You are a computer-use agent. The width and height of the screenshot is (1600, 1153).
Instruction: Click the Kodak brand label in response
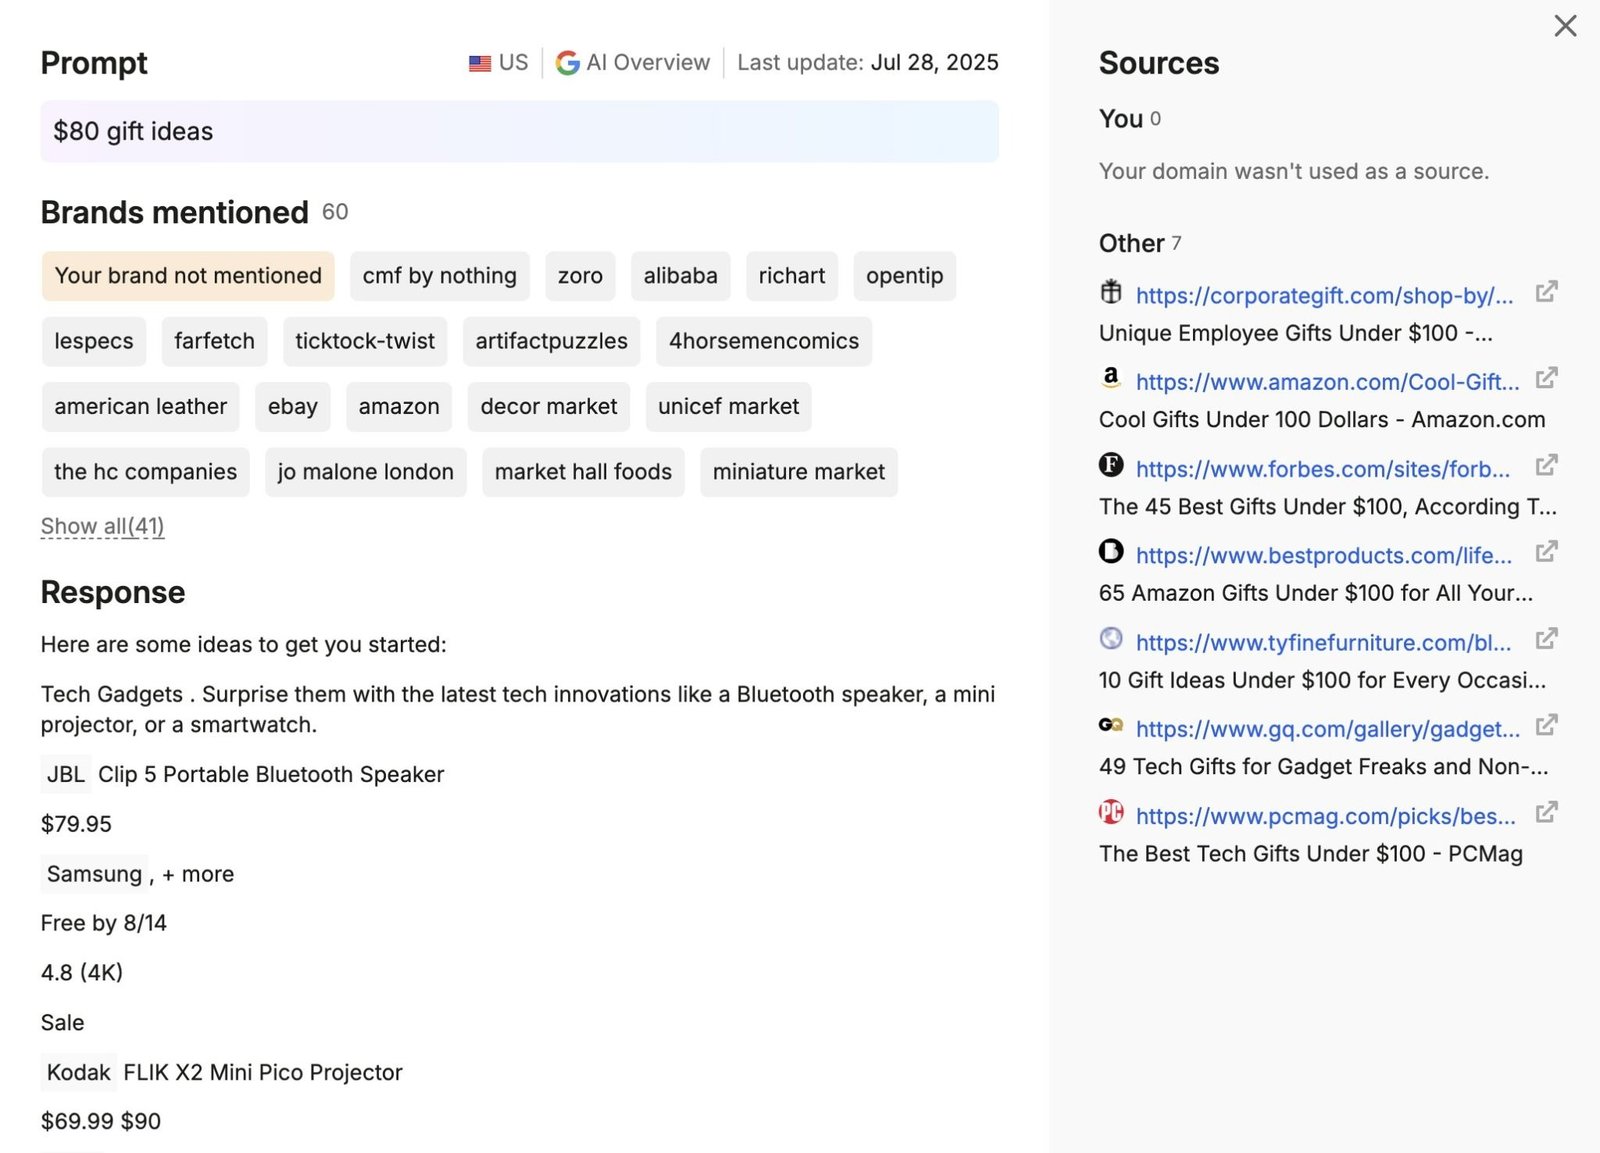click(78, 1072)
